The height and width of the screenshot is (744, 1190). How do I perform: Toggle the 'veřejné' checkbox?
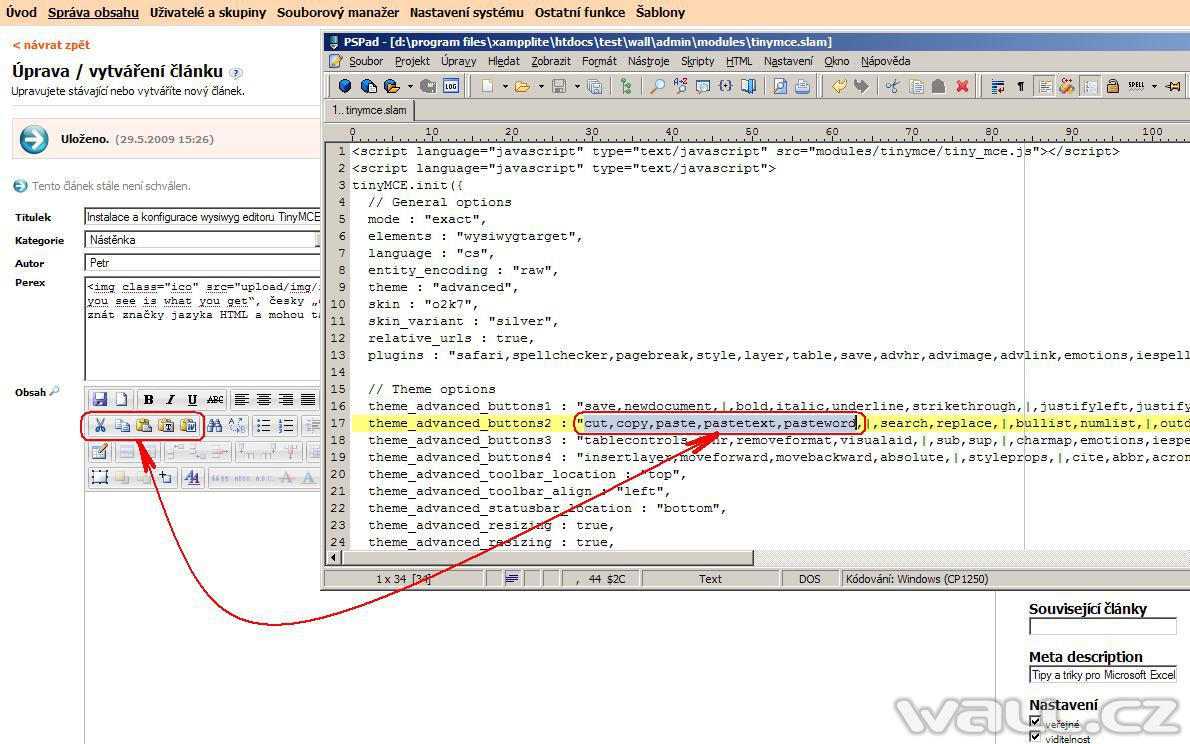1034,721
